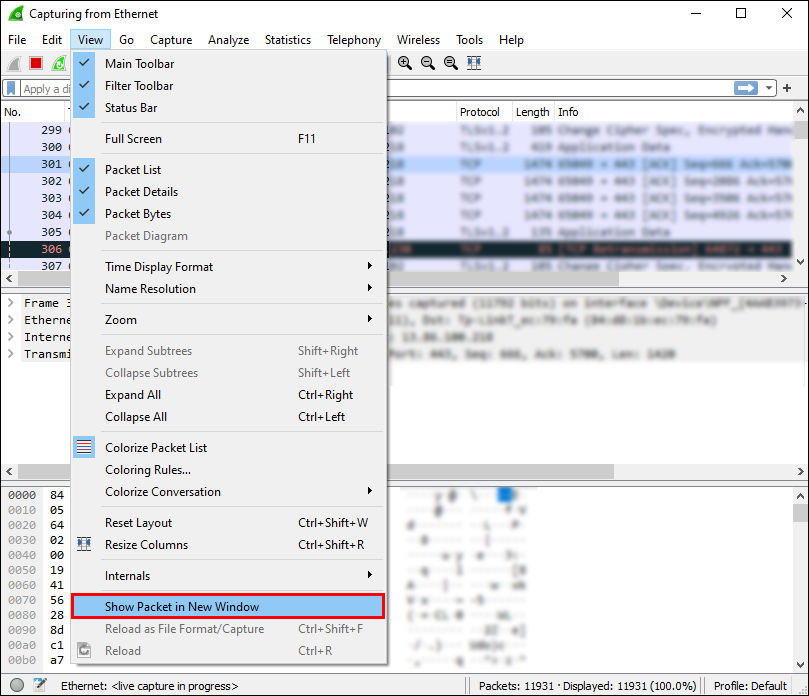Open the Go menu

pyautogui.click(x=126, y=40)
